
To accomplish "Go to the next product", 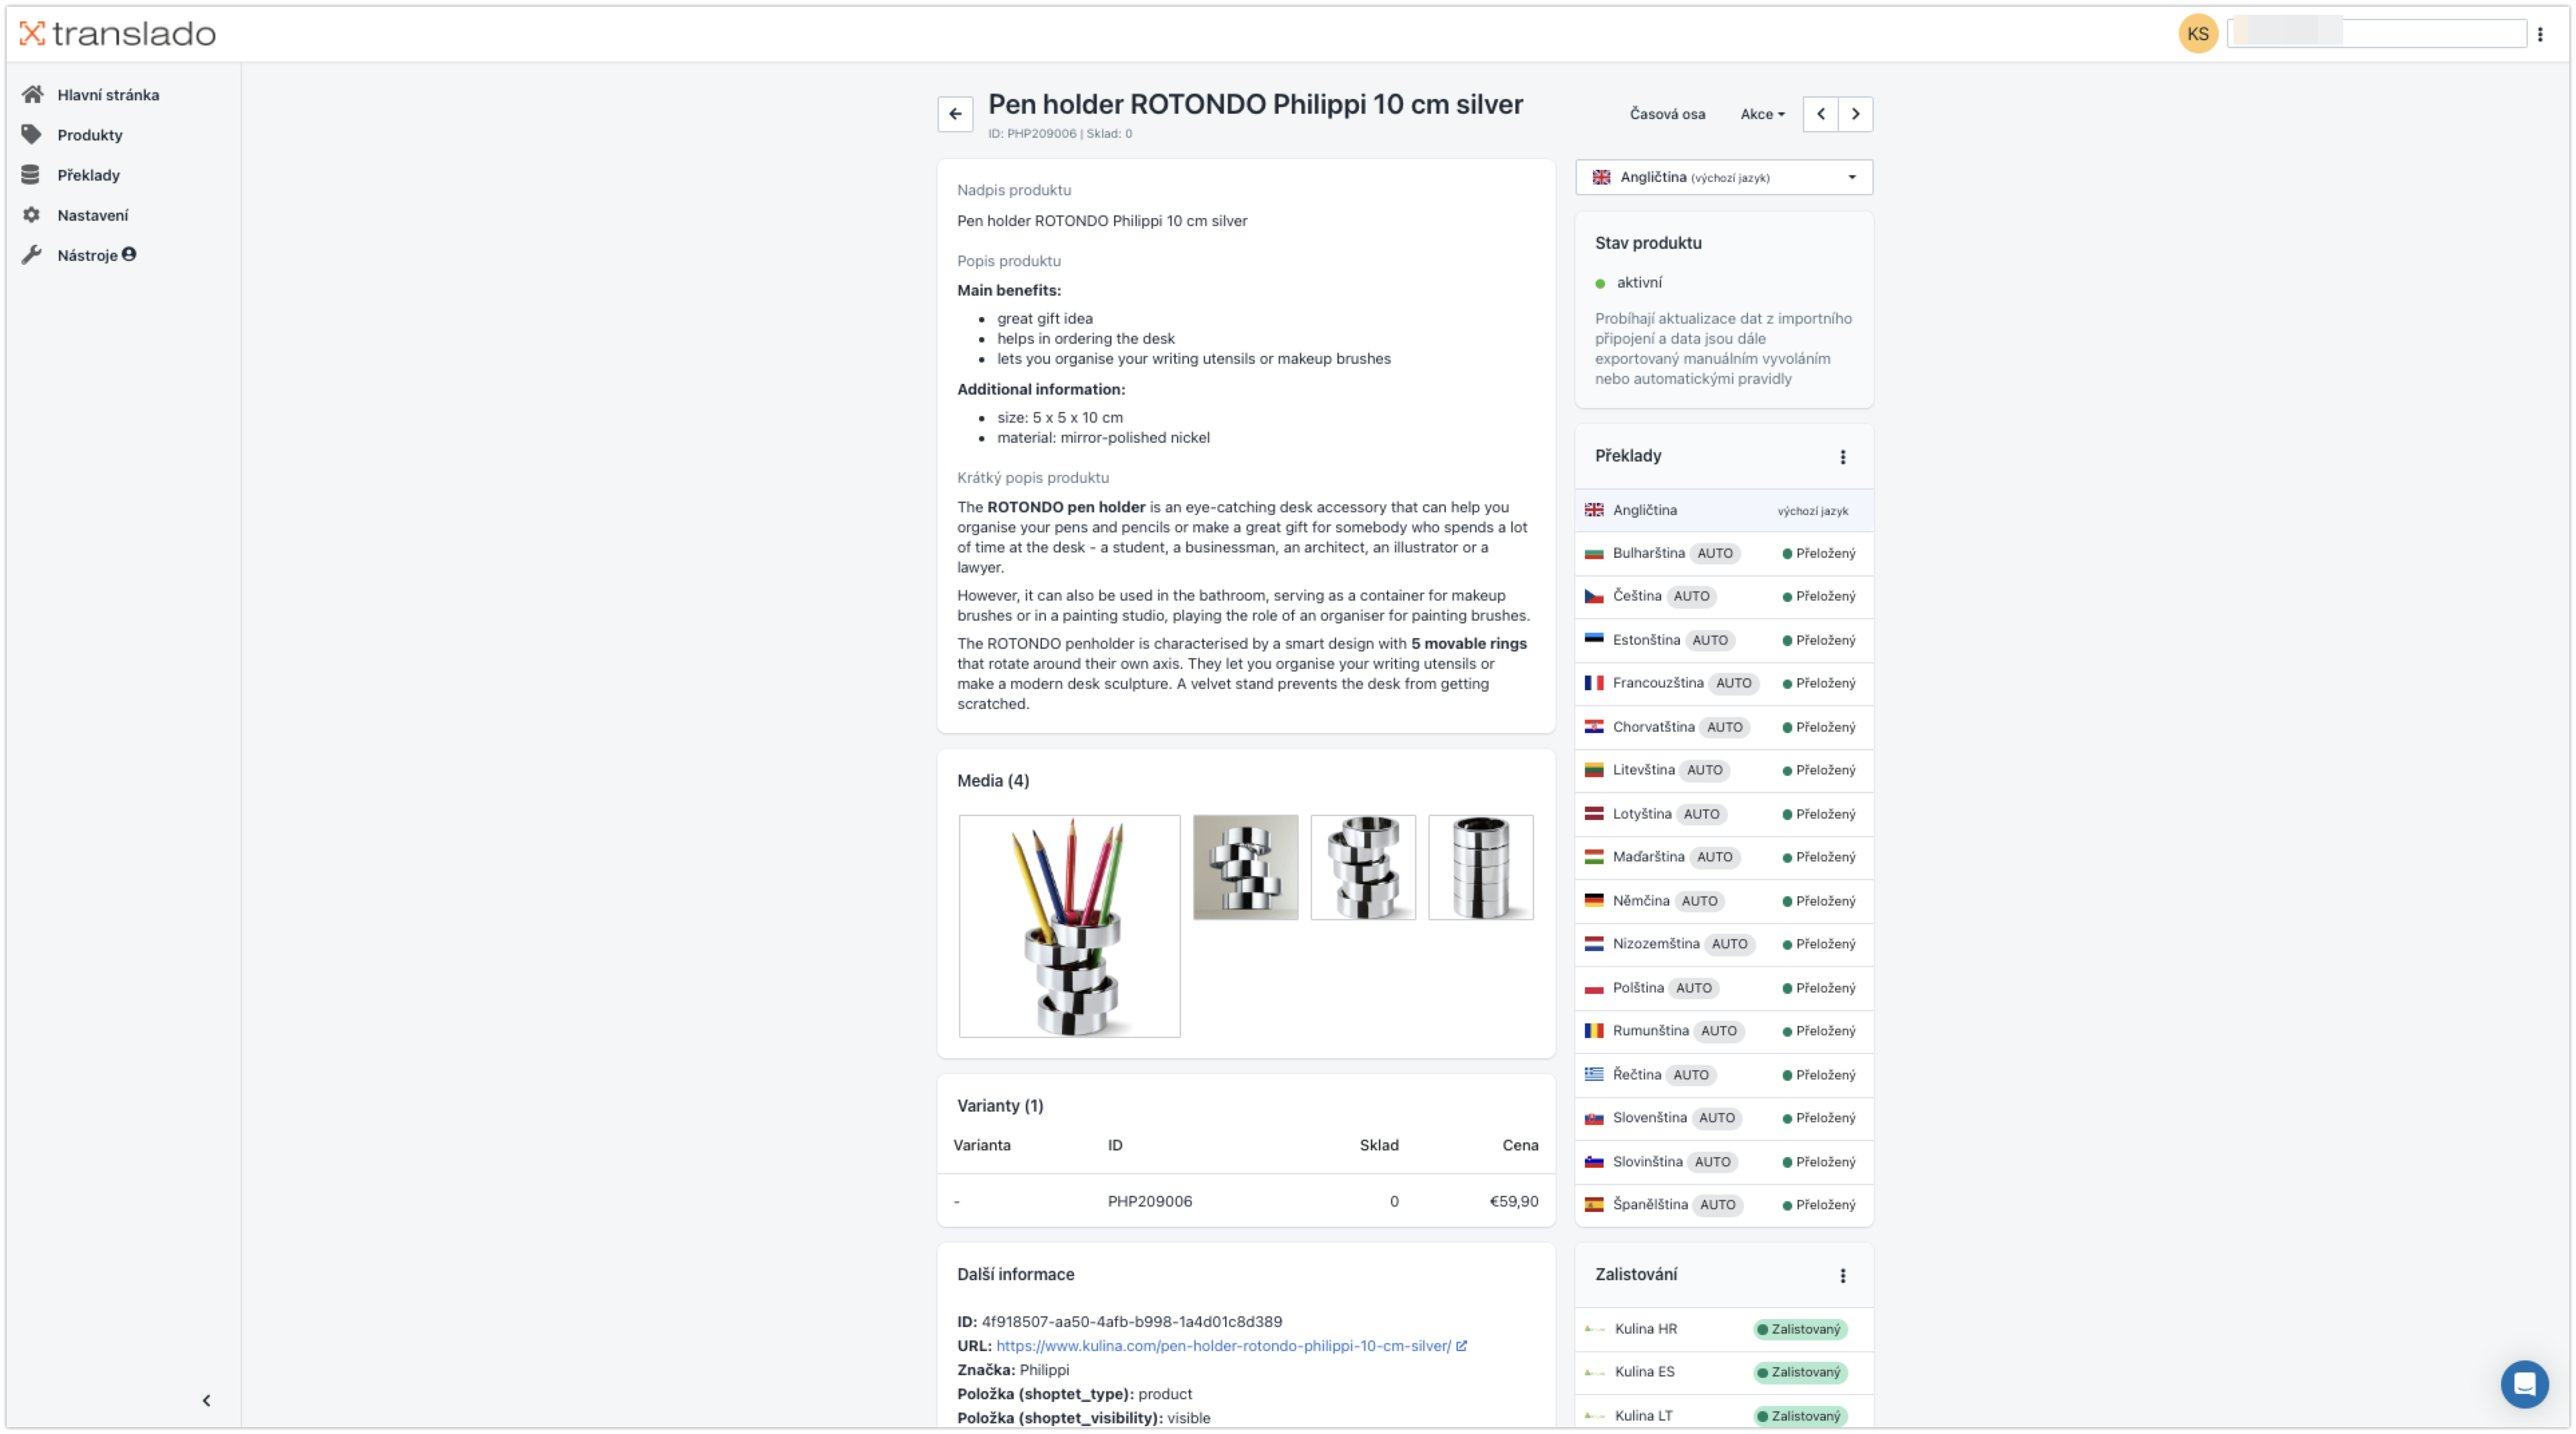I will point(1855,114).
